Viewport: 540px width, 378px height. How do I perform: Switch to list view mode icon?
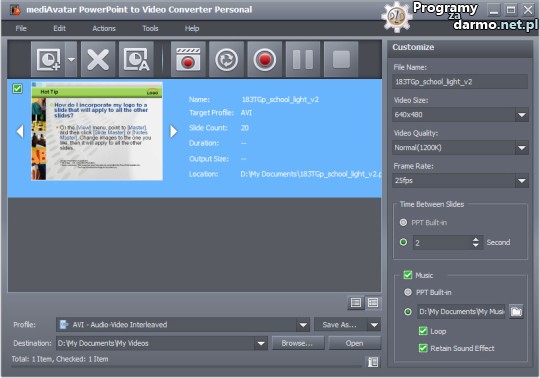(356, 303)
